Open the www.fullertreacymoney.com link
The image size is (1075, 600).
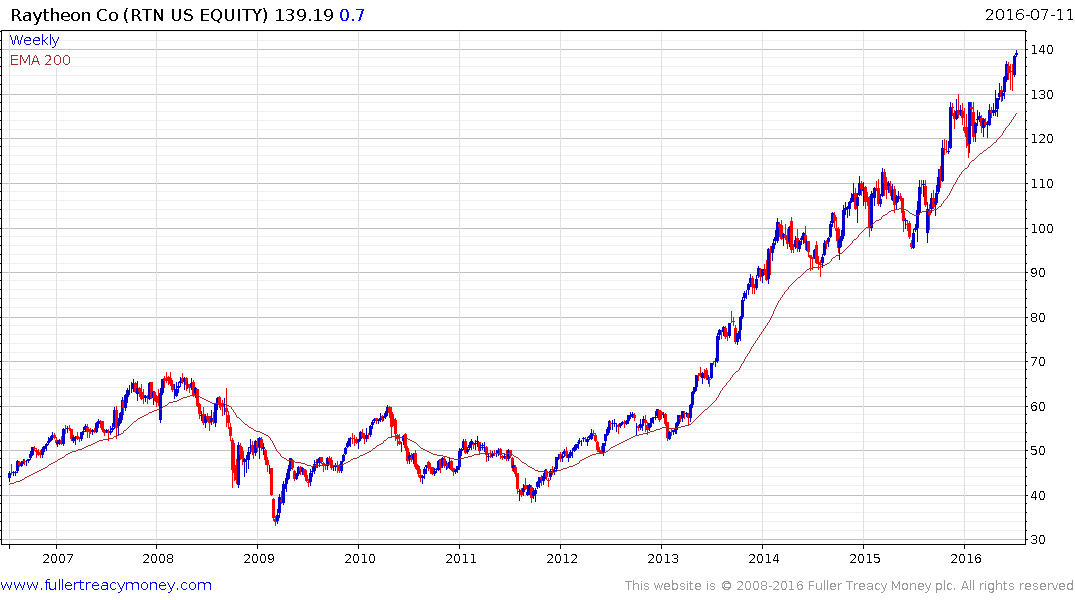[x=106, y=585]
